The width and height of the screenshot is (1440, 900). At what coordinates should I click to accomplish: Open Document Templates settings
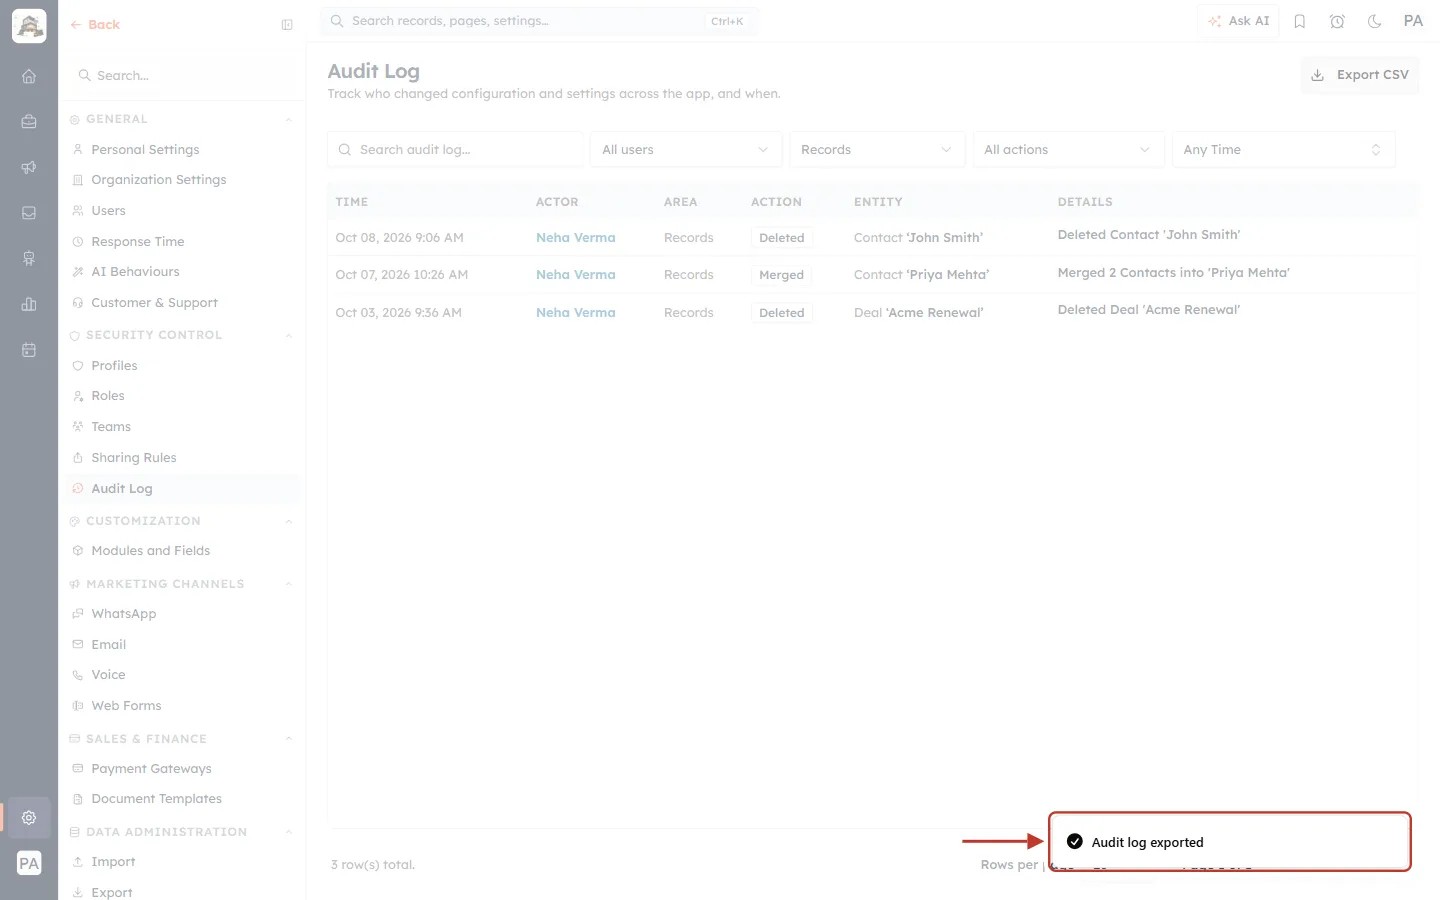point(156,799)
